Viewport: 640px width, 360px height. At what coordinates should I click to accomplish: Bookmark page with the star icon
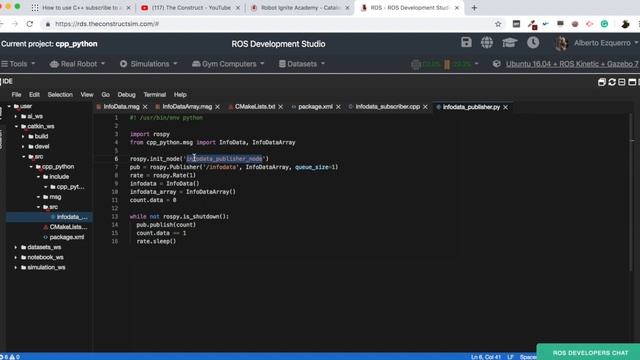click(498, 24)
